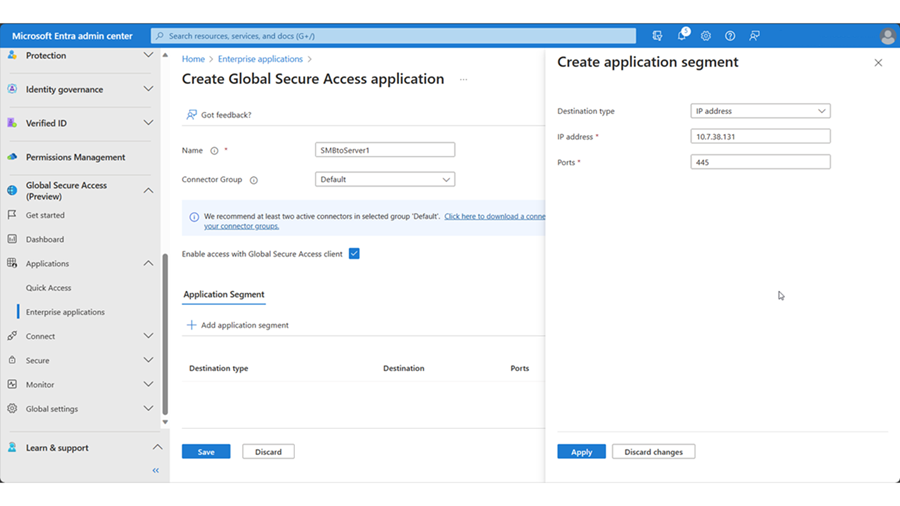This screenshot has width=900, height=506.
Task: Click the Learn & support person icon
Action: click(x=12, y=447)
